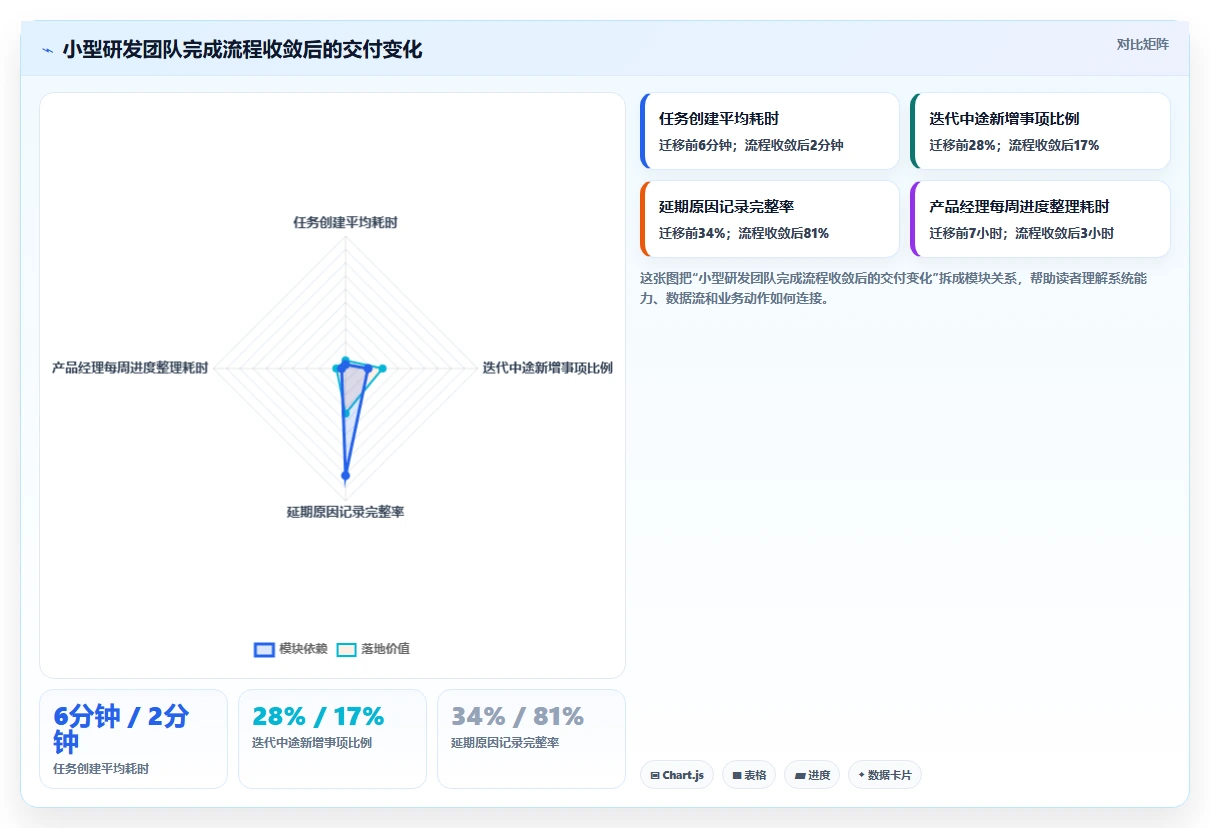The height and width of the screenshot is (828, 1210).
Task: Click the radar axis label 延期原因记录完整率
Action: [x=345, y=511]
